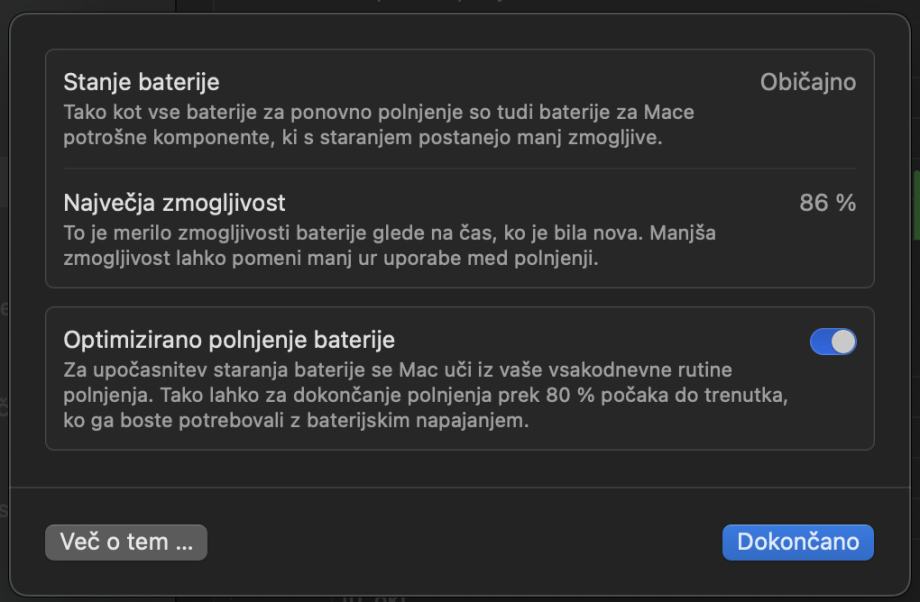Viewport: 920px width, 602px height.
Task: Click the empty footer area between the two buttons
Action: (464, 542)
